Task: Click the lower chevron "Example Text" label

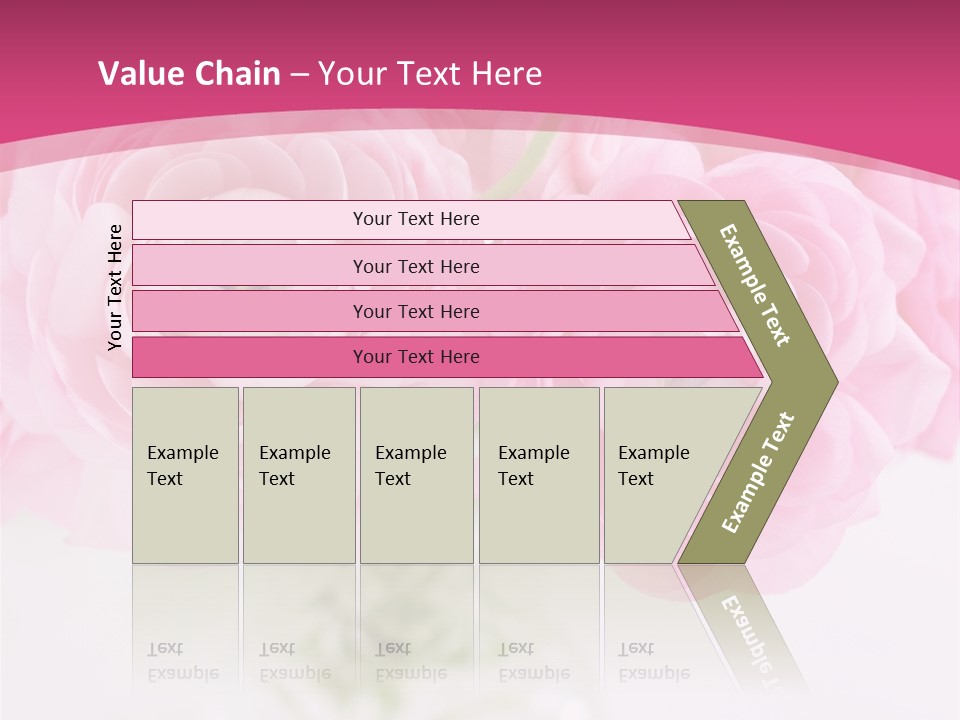Action: 758,472
